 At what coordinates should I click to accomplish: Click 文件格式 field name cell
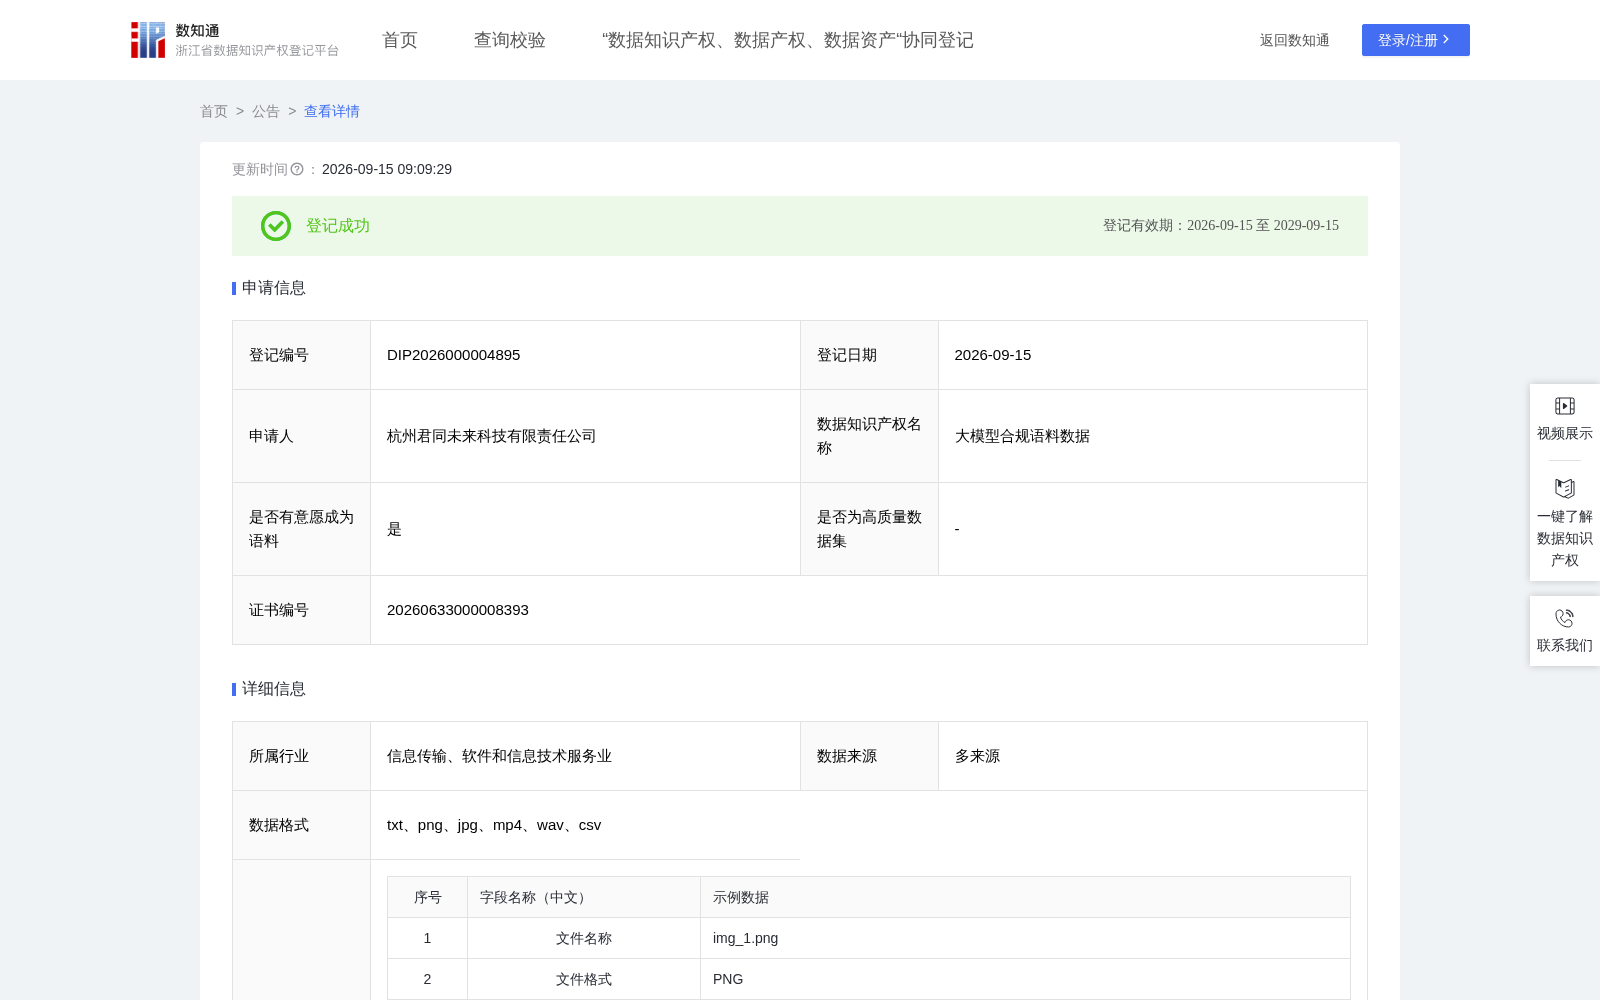click(584, 979)
